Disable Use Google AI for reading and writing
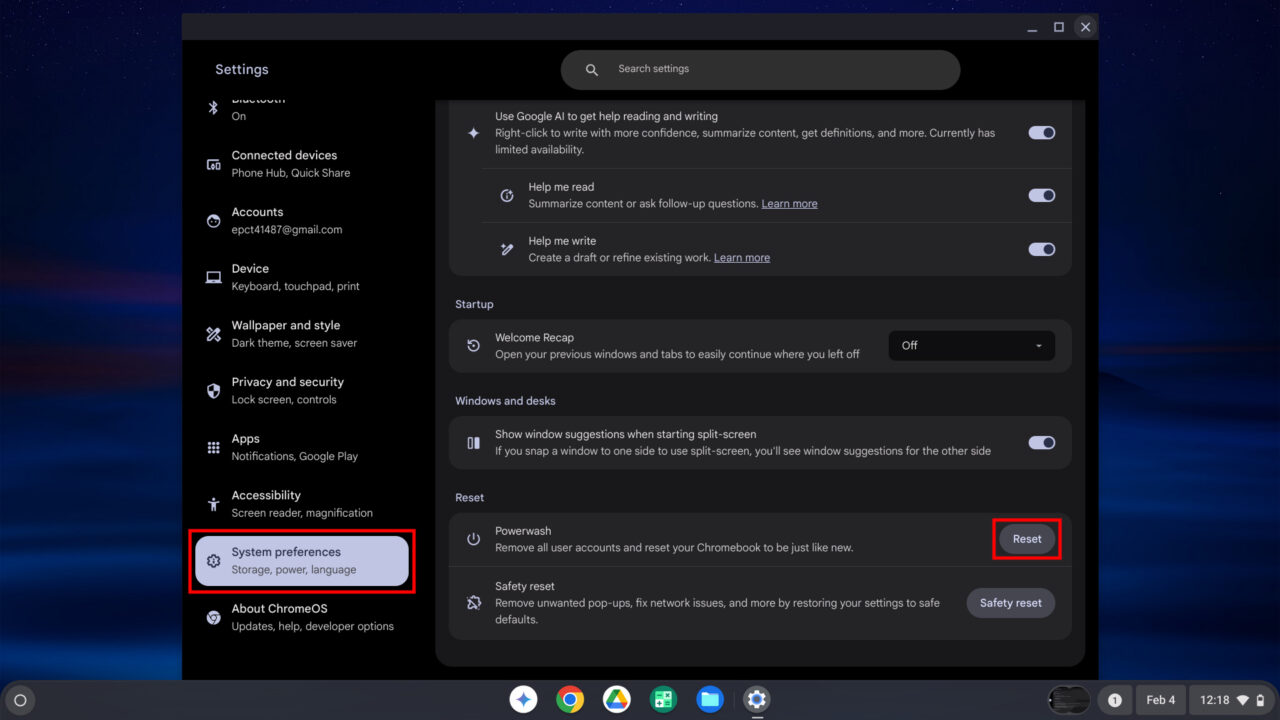 click(x=1041, y=132)
